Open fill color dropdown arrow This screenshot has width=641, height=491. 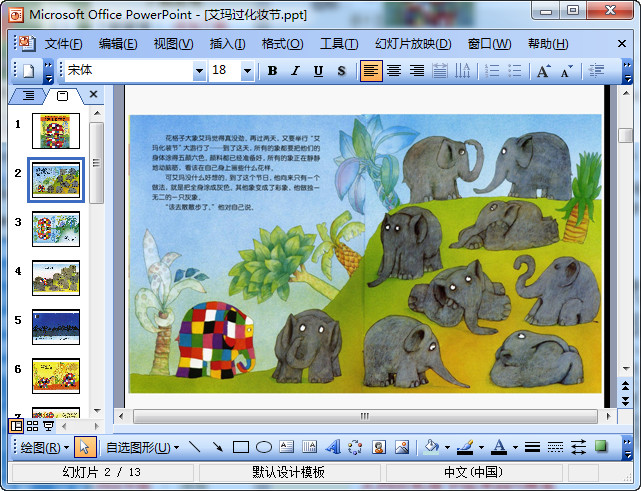coord(447,447)
